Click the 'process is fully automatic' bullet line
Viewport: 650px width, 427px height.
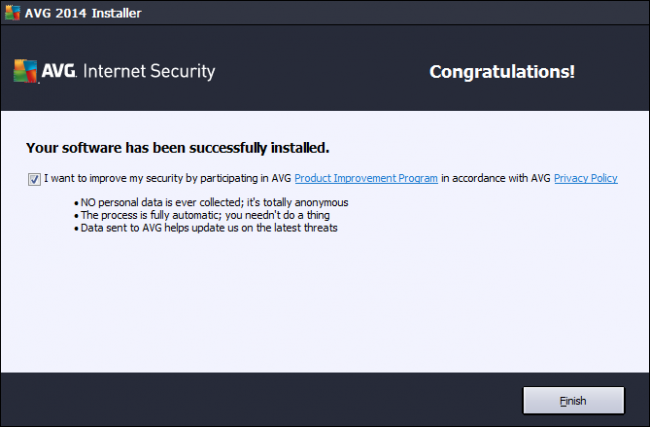(x=219, y=215)
